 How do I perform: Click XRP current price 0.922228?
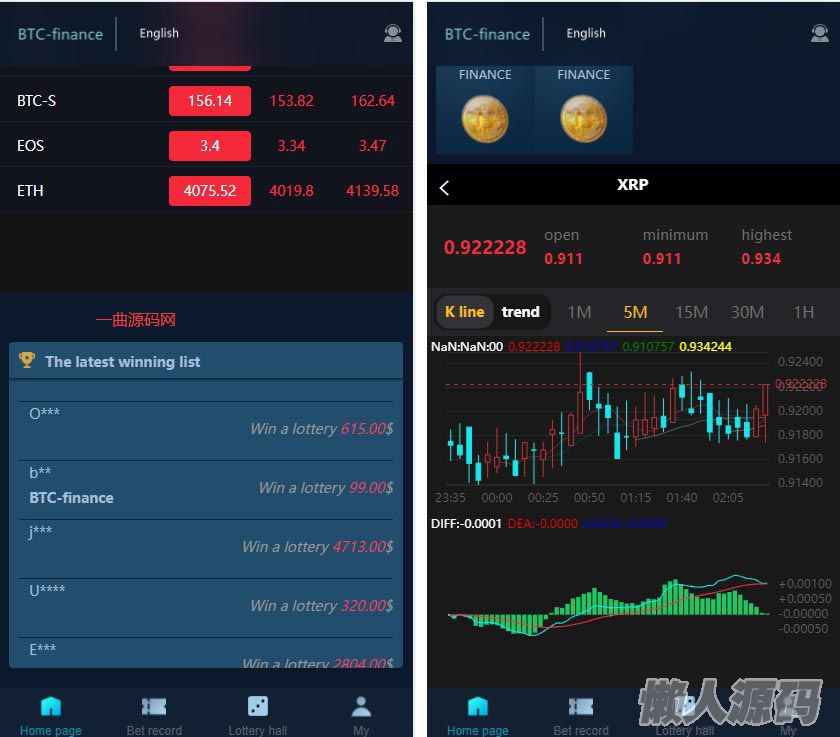(x=485, y=247)
